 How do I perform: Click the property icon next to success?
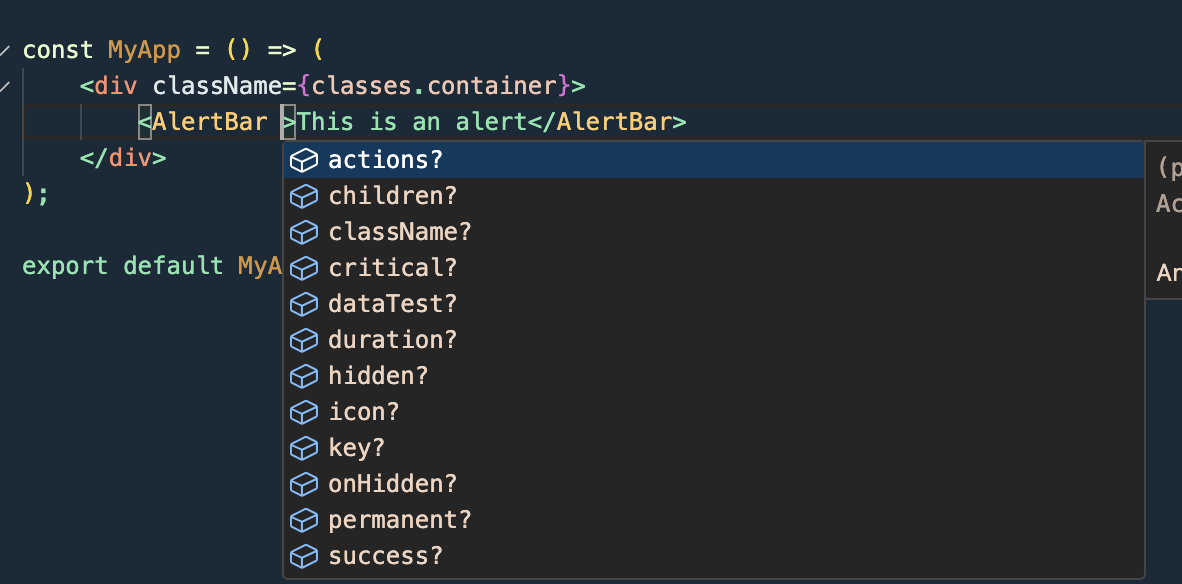(303, 555)
